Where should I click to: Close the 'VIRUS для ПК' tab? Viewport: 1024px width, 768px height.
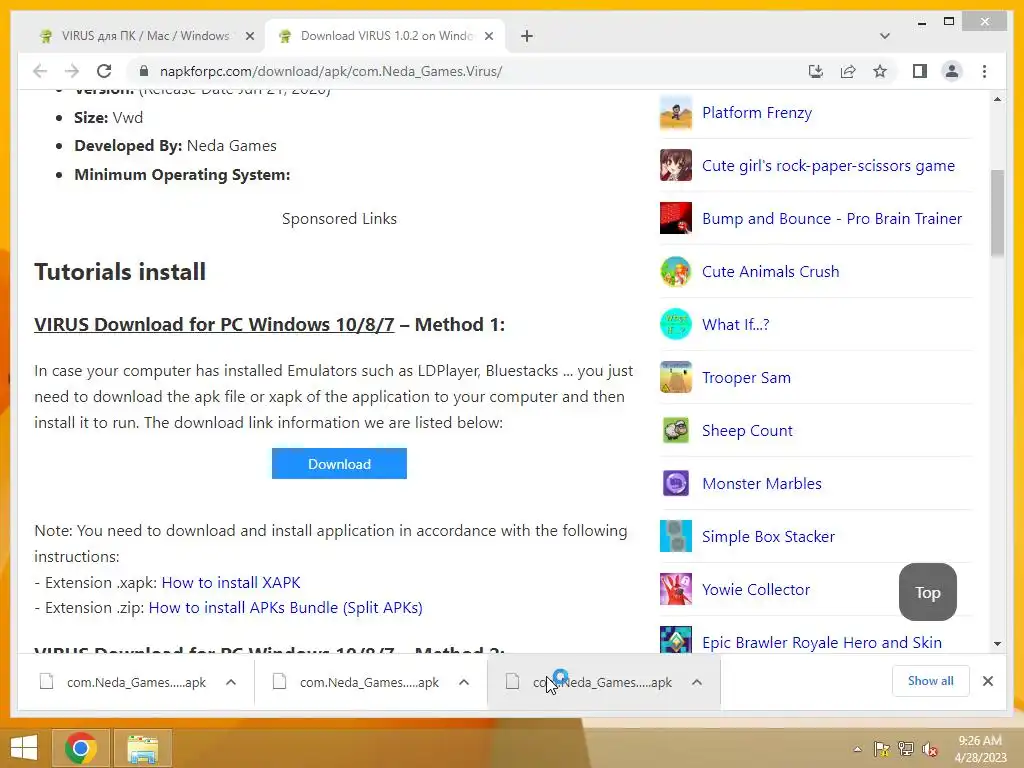[x=249, y=37]
